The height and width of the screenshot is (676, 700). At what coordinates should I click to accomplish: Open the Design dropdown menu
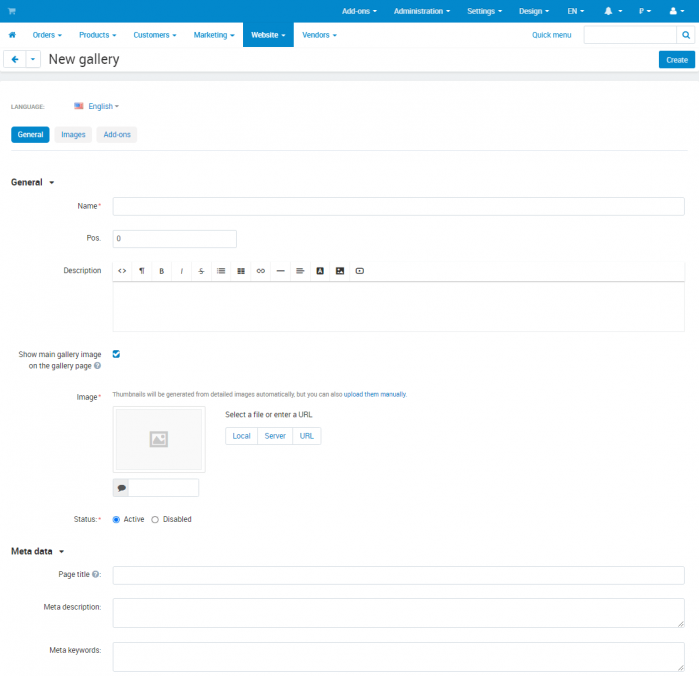click(x=533, y=11)
